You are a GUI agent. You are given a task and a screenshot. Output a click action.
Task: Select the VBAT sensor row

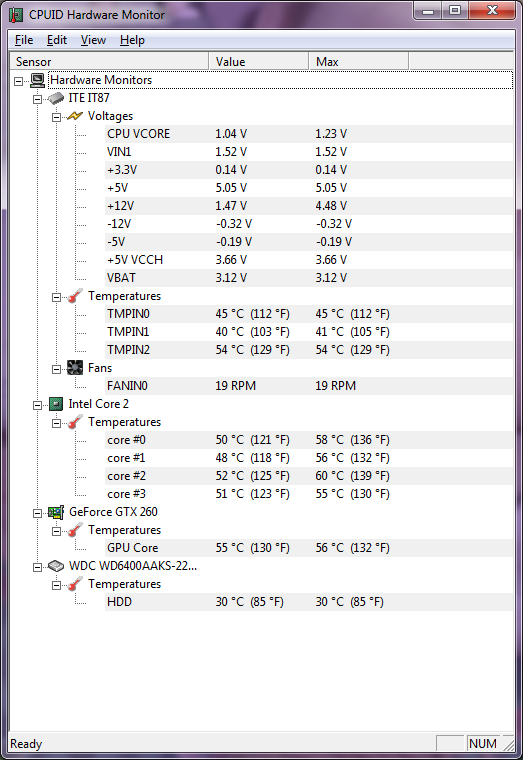point(309,278)
